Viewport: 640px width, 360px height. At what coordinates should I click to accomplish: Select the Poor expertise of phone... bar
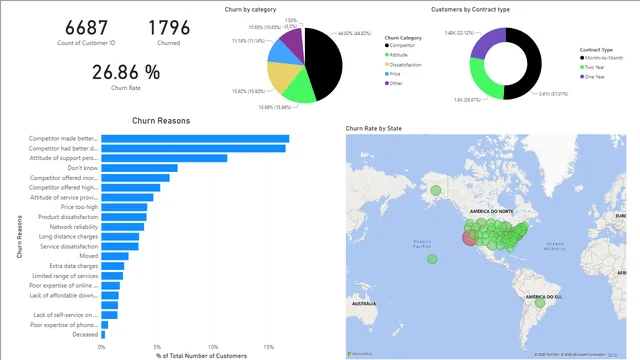(x=104, y=325)
